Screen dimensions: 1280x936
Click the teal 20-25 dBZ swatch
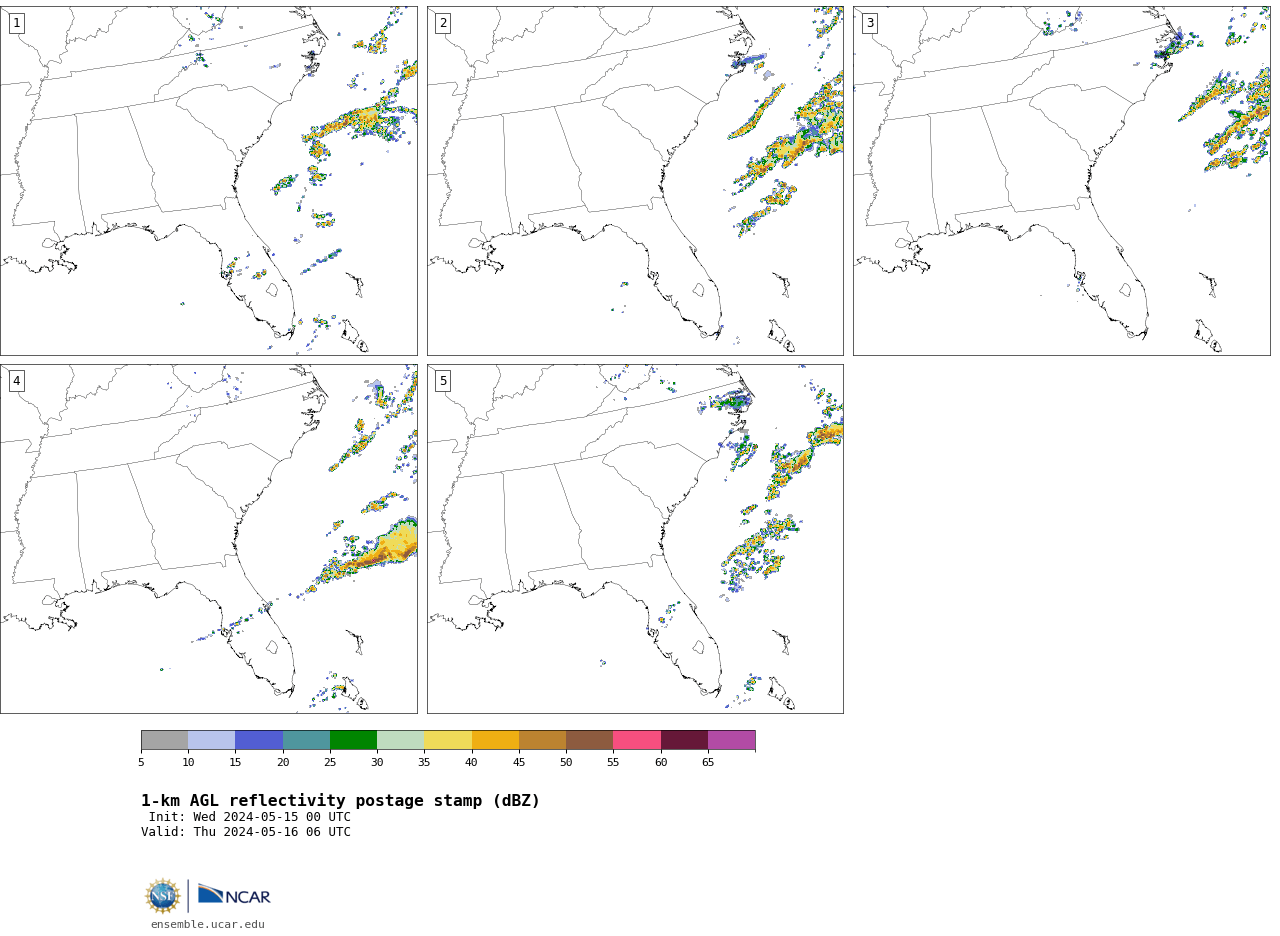tap(306, 740)
